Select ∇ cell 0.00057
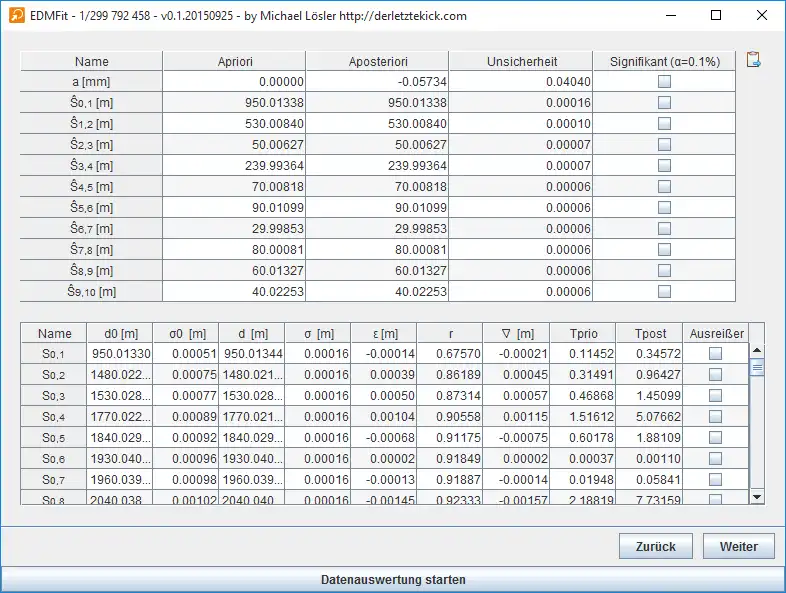786x593 pixels. coord(517,396)
